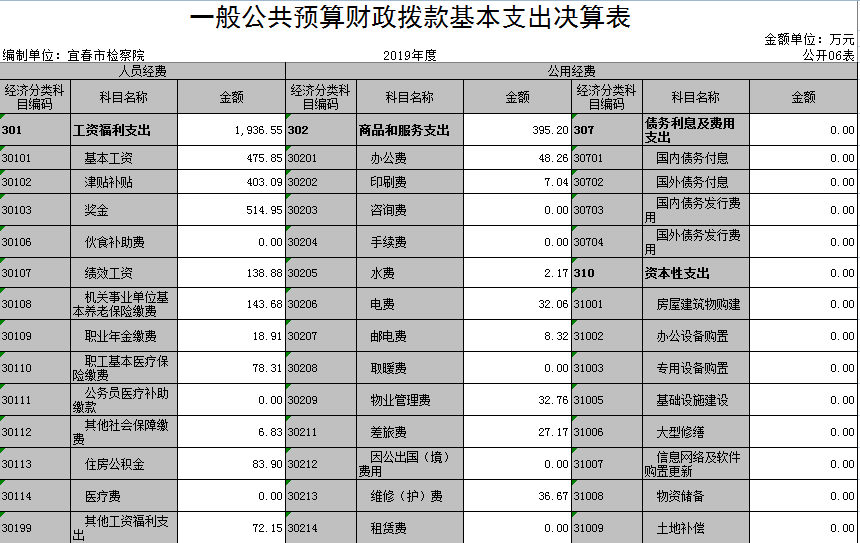Select amount 72.15
The image size is (860, 543).
coord(231,528)
